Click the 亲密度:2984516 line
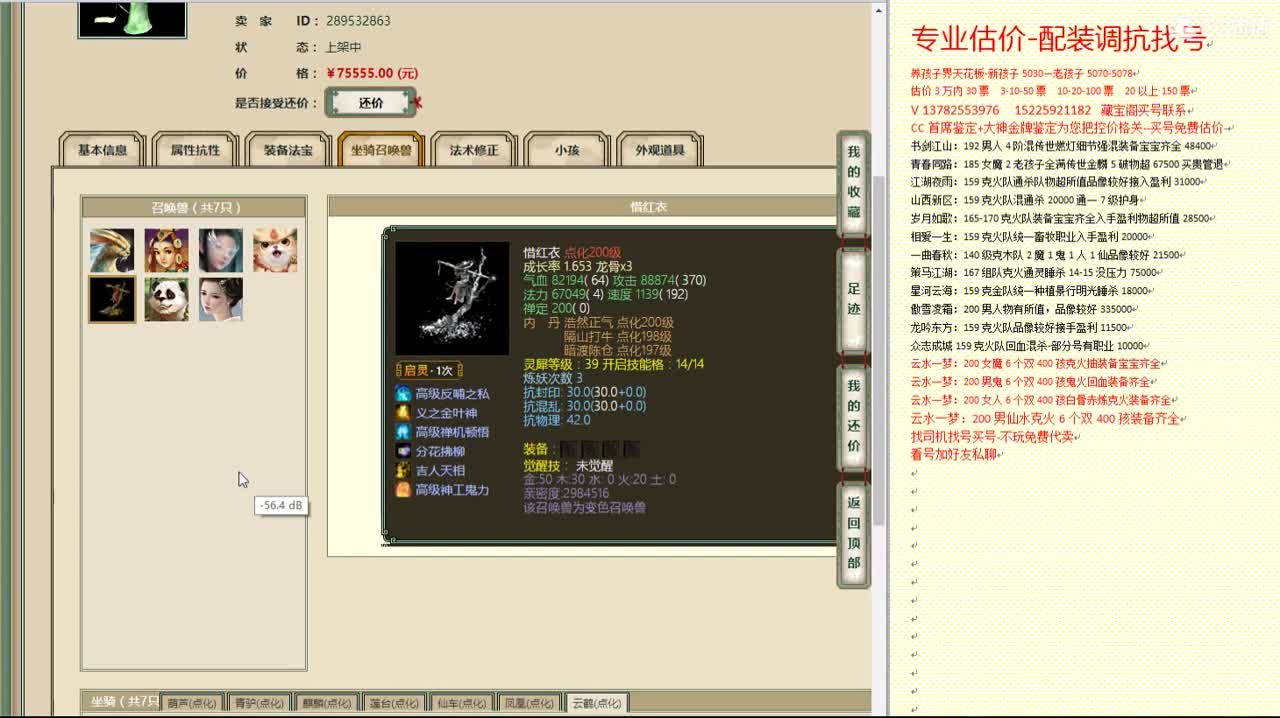Screen dimensions: 1280x718 [565, 493]
